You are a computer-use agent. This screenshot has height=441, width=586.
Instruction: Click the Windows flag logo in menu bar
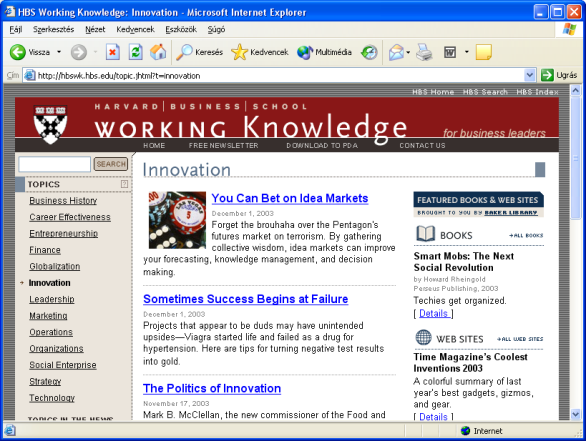569,29
